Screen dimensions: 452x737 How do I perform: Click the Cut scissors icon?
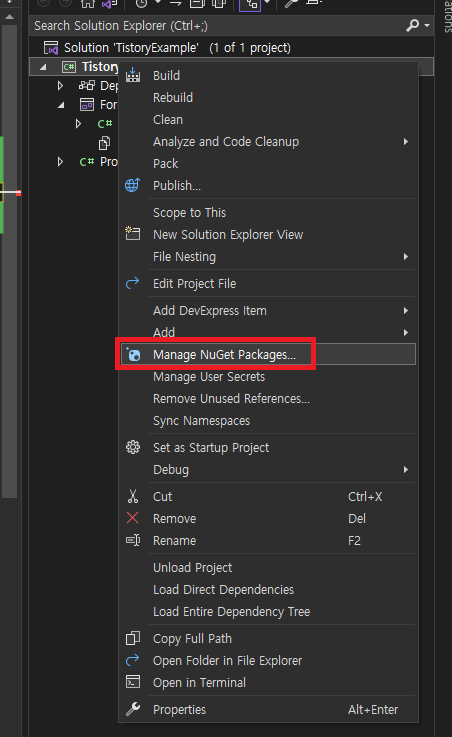click(x=133, y=496)
